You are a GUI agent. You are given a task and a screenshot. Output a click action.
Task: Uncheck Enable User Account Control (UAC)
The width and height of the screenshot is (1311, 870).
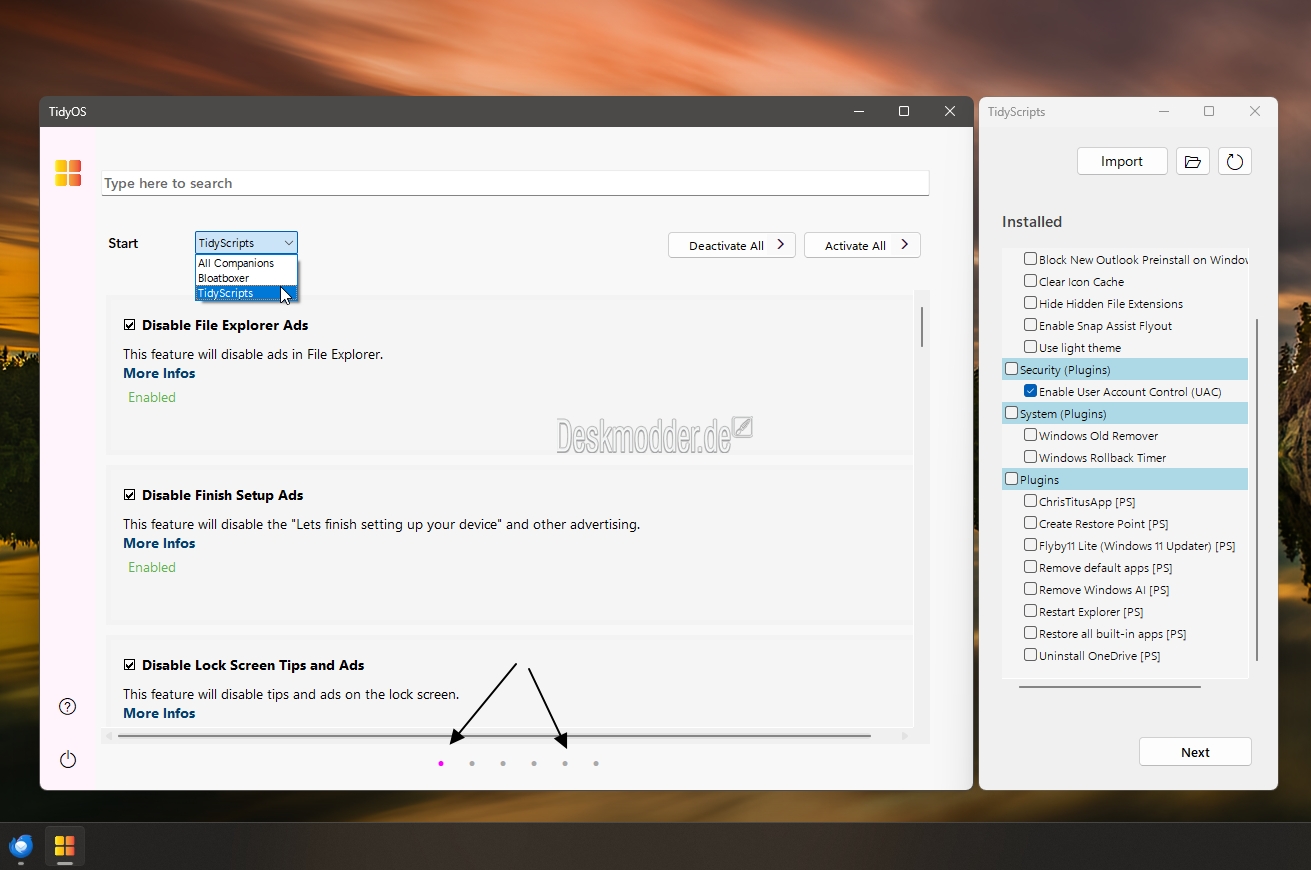tap(1030, 391)
